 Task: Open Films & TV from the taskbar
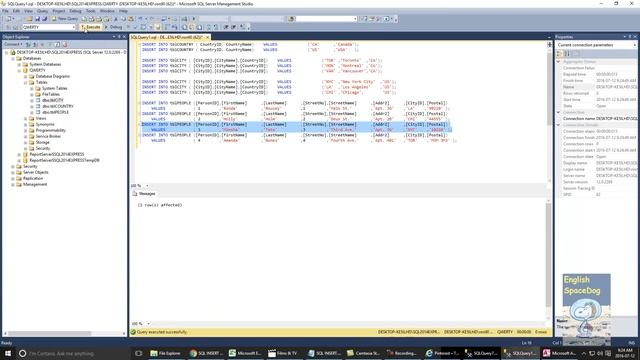click(x=282, y=353)
